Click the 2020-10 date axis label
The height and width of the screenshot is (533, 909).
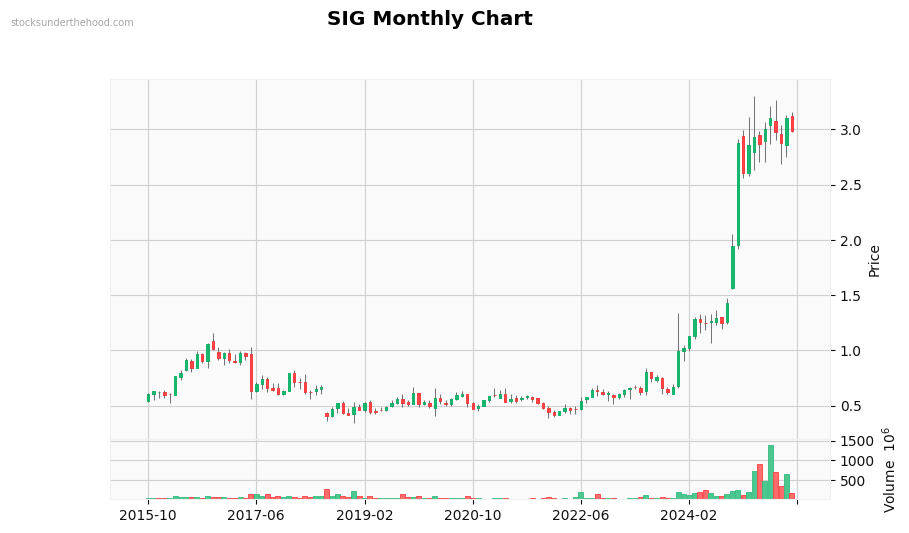473,515
